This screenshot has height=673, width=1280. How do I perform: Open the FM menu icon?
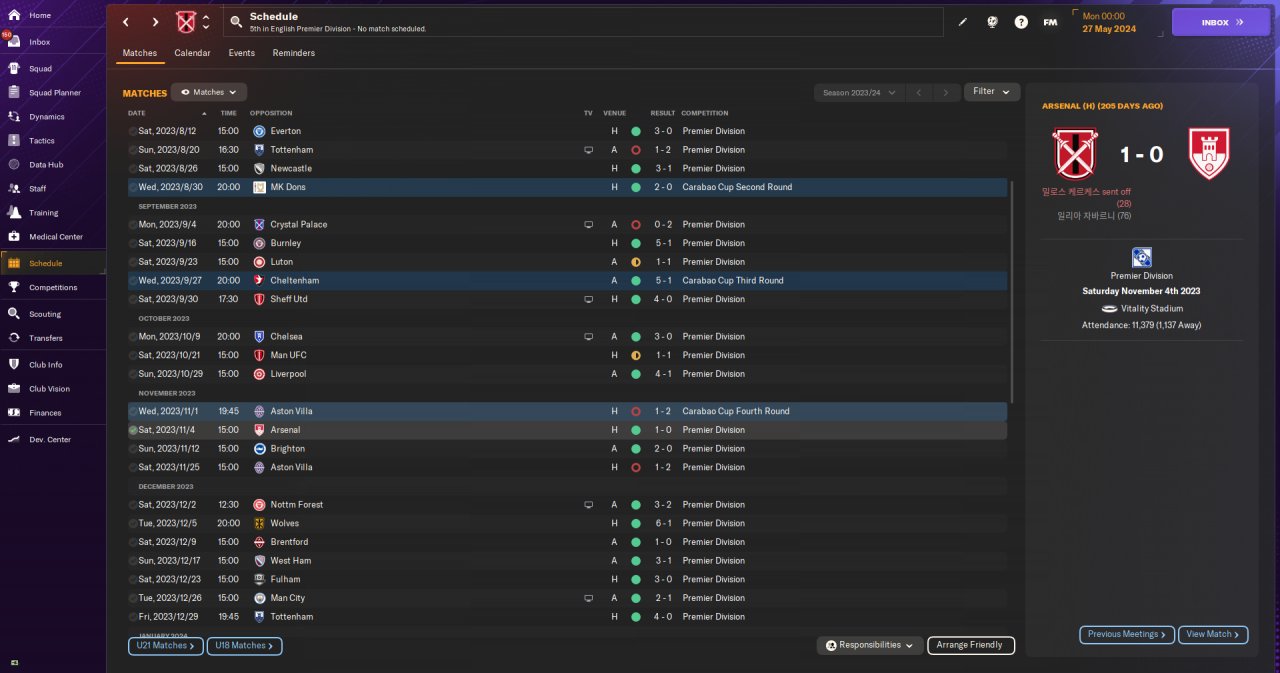[1050, 22]
